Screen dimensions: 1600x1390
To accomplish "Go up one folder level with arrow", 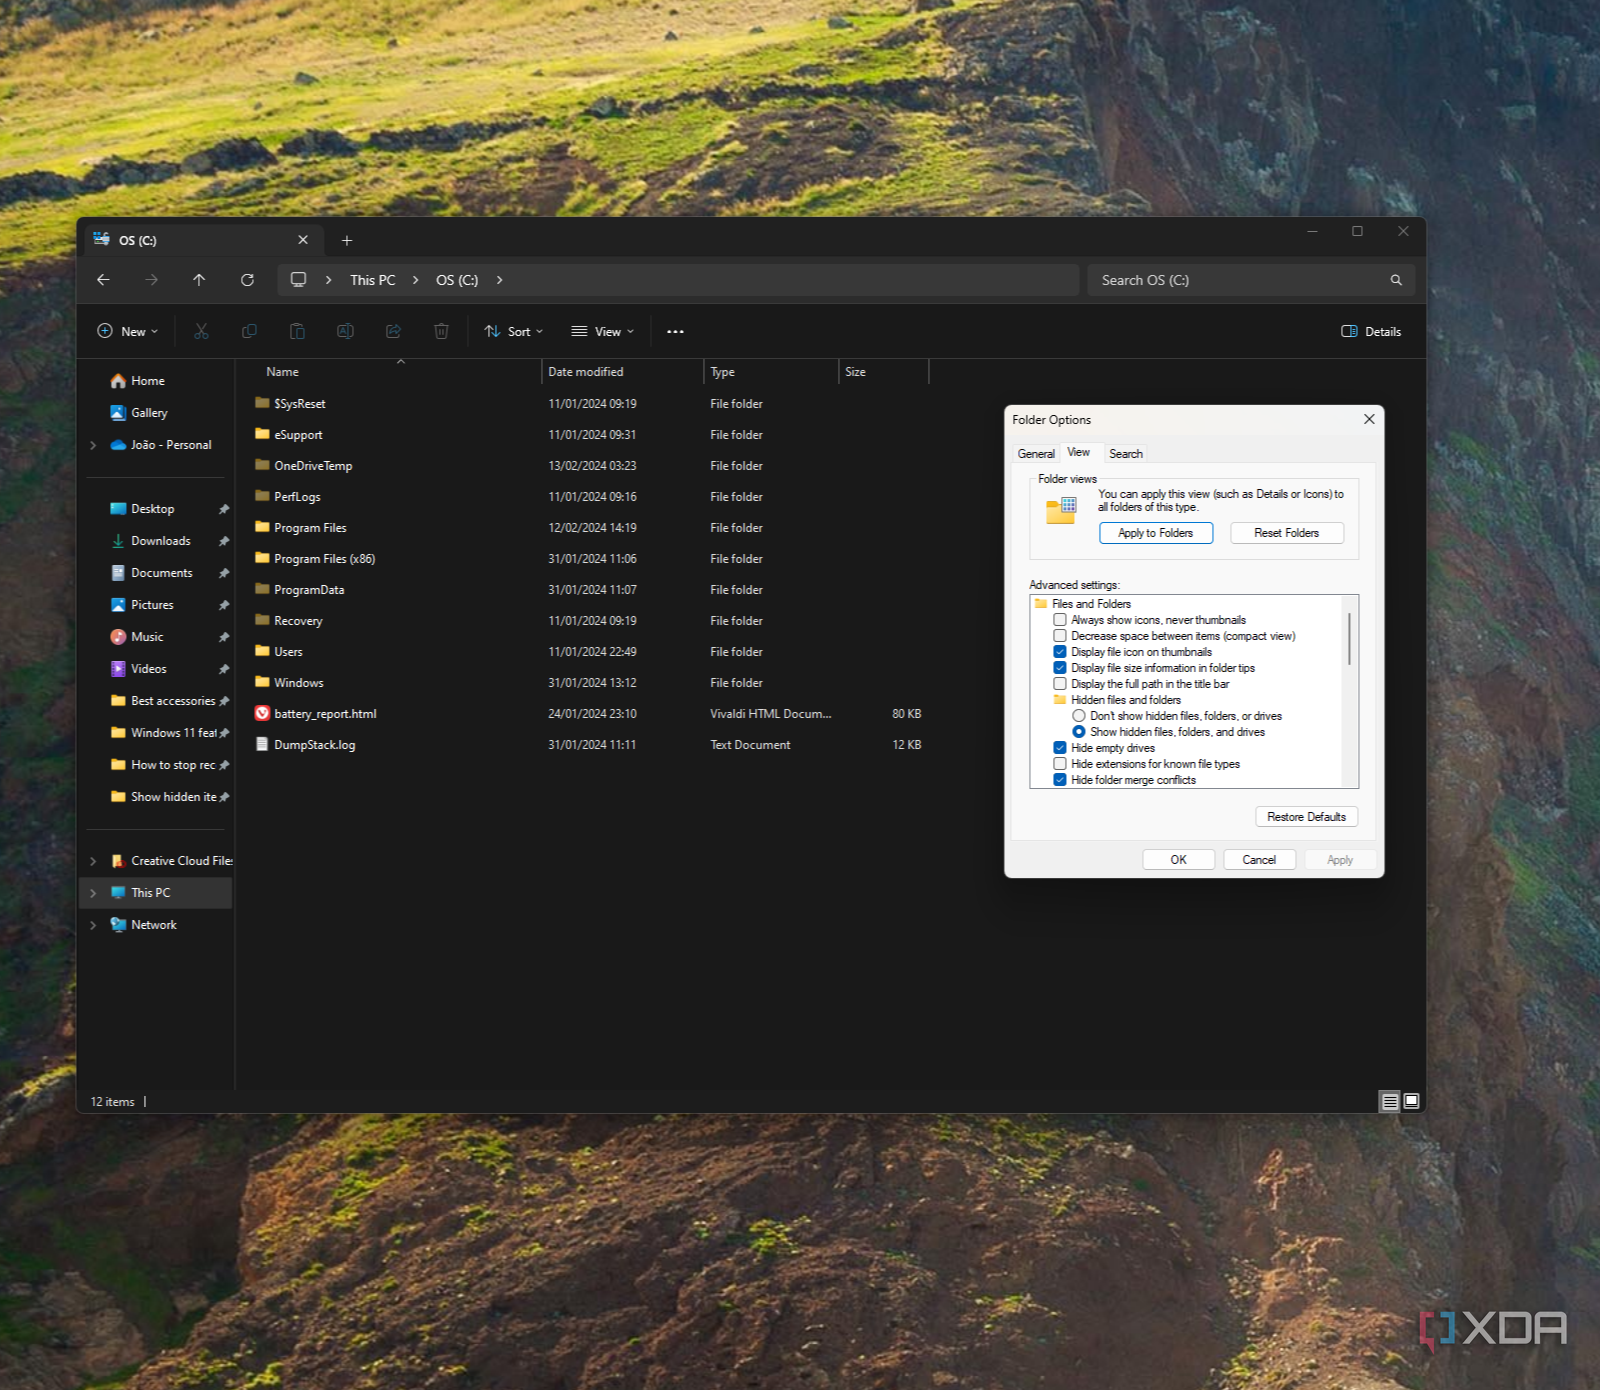I will (x=199, y=280).
